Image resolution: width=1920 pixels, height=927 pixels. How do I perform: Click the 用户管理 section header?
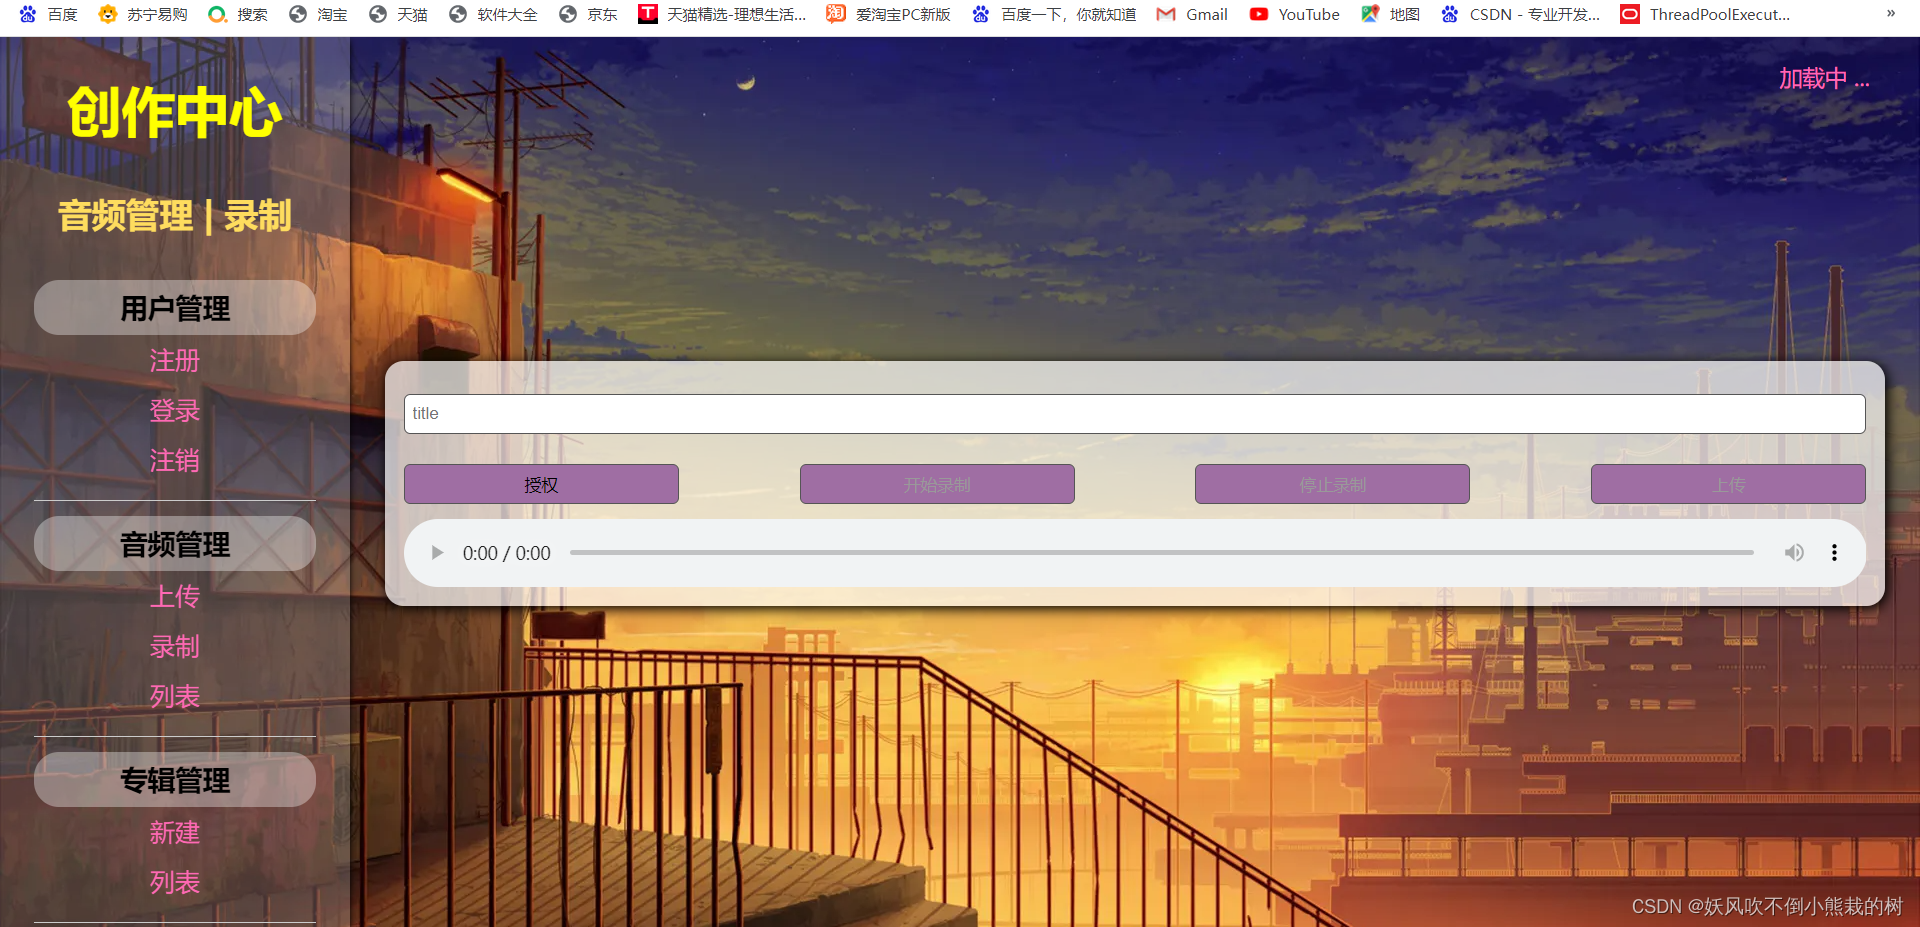175,308
